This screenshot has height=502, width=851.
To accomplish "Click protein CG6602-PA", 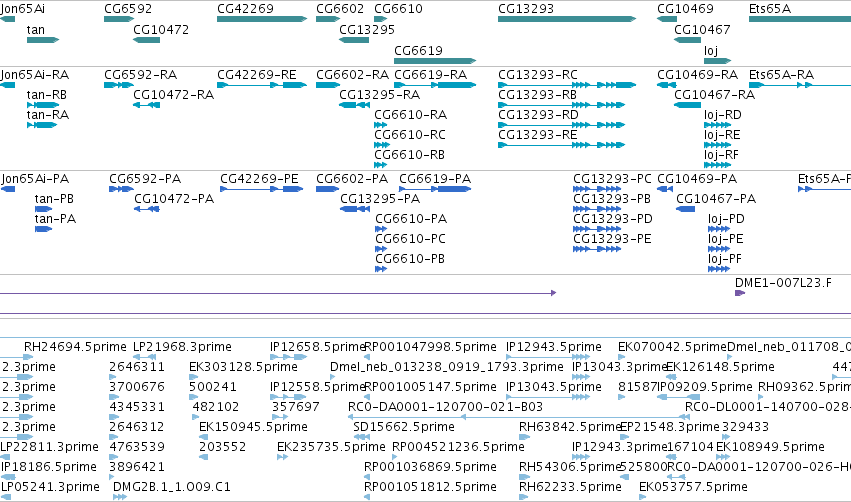I will pos(352,179).
